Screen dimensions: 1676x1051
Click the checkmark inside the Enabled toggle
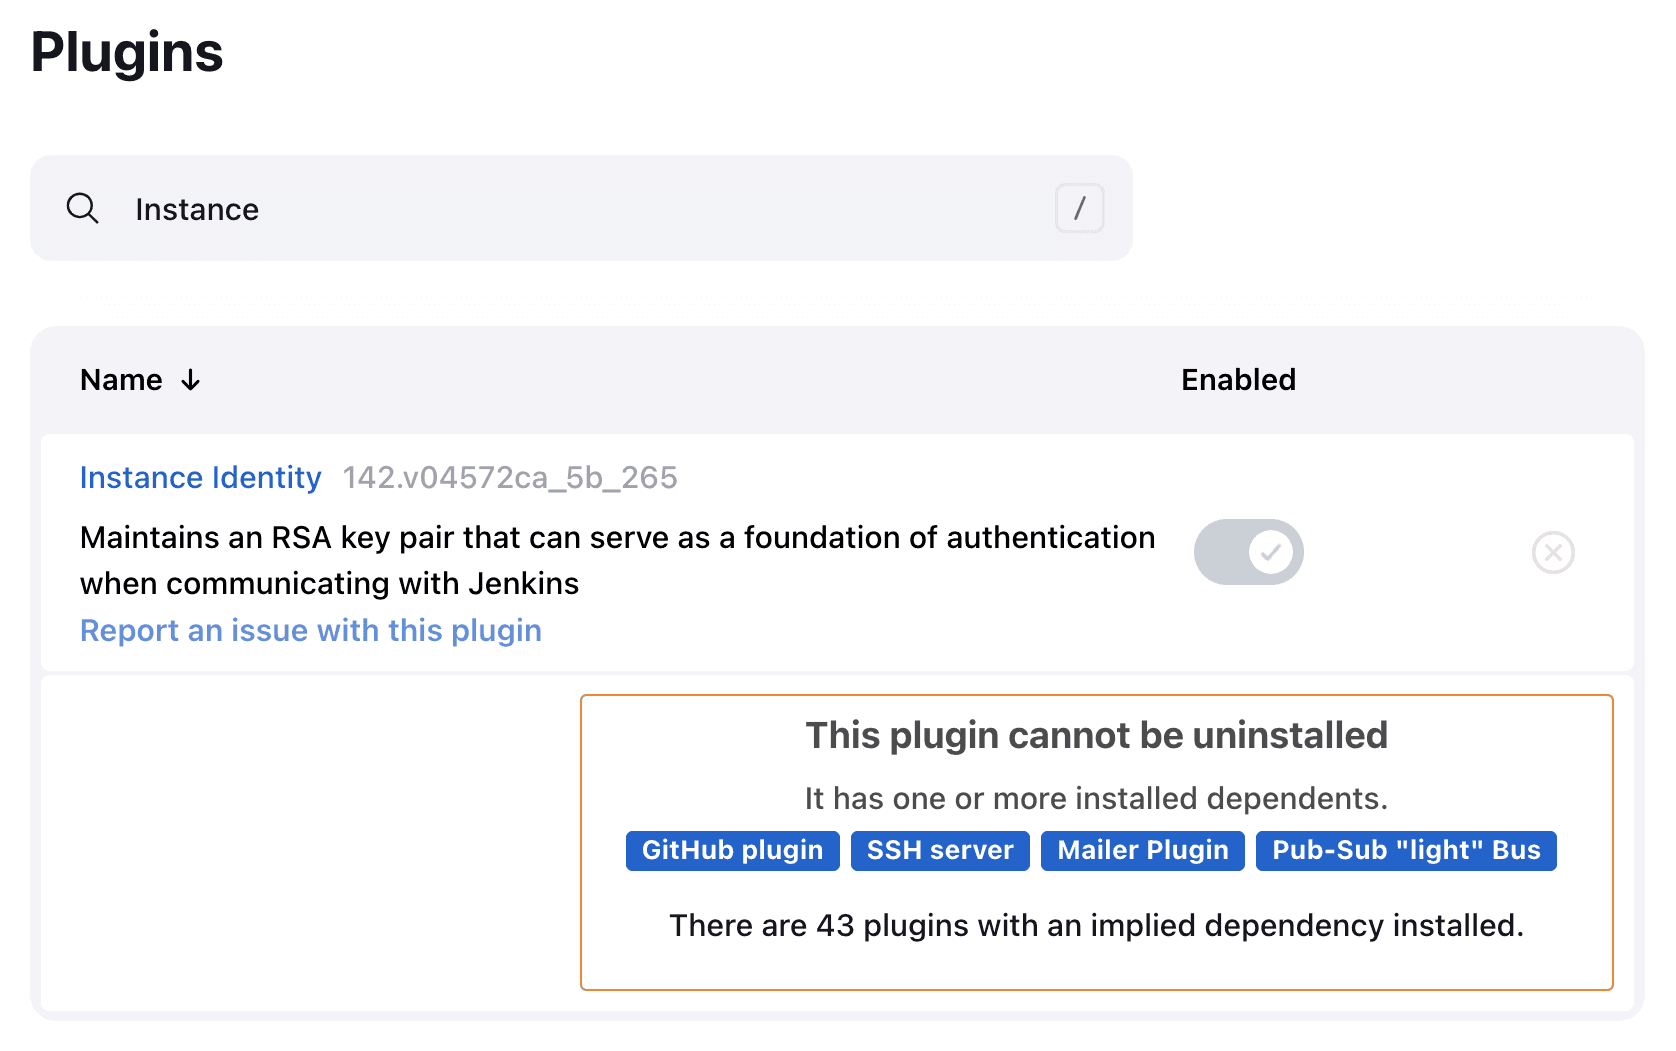pyautogui.click(x=1269, y=551)
